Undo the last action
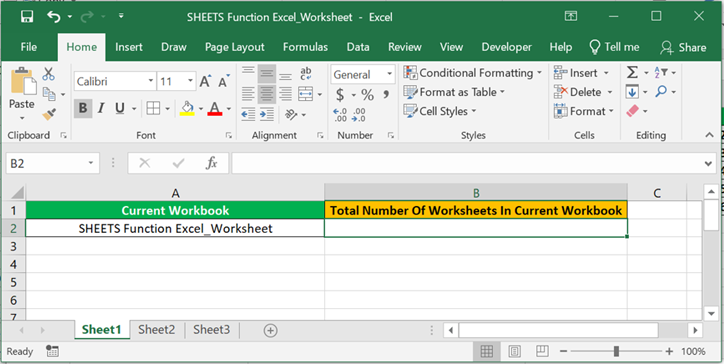 click(54, 17)
